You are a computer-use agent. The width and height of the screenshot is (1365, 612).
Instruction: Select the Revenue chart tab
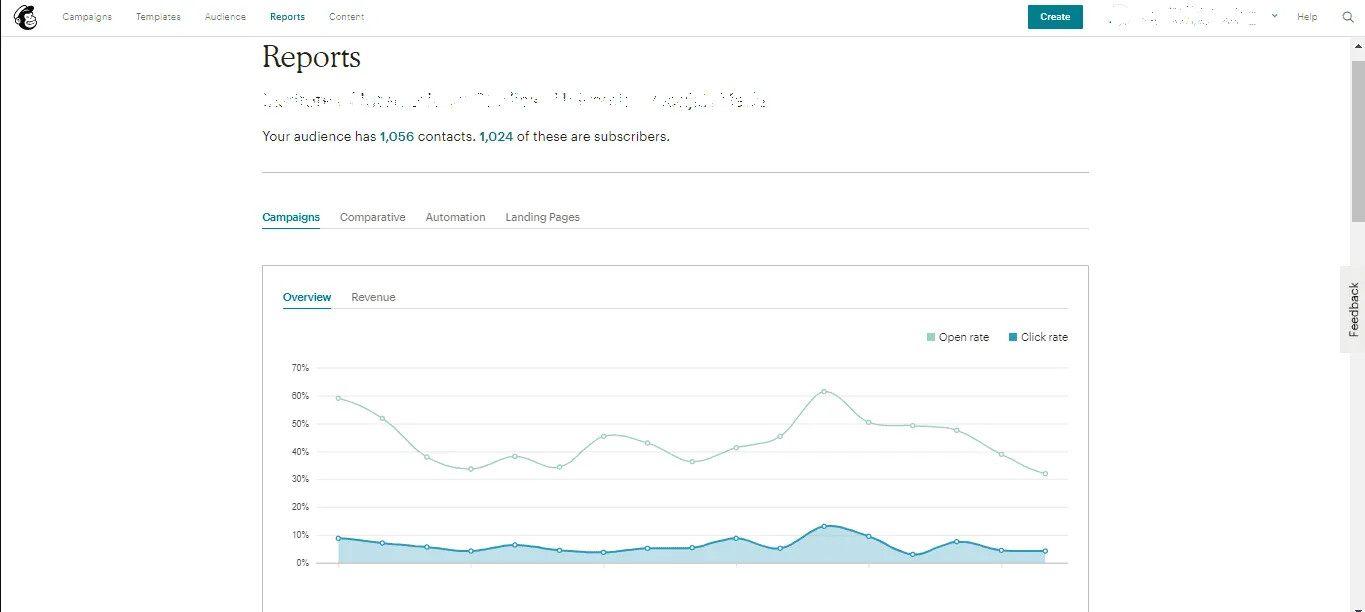373,297
